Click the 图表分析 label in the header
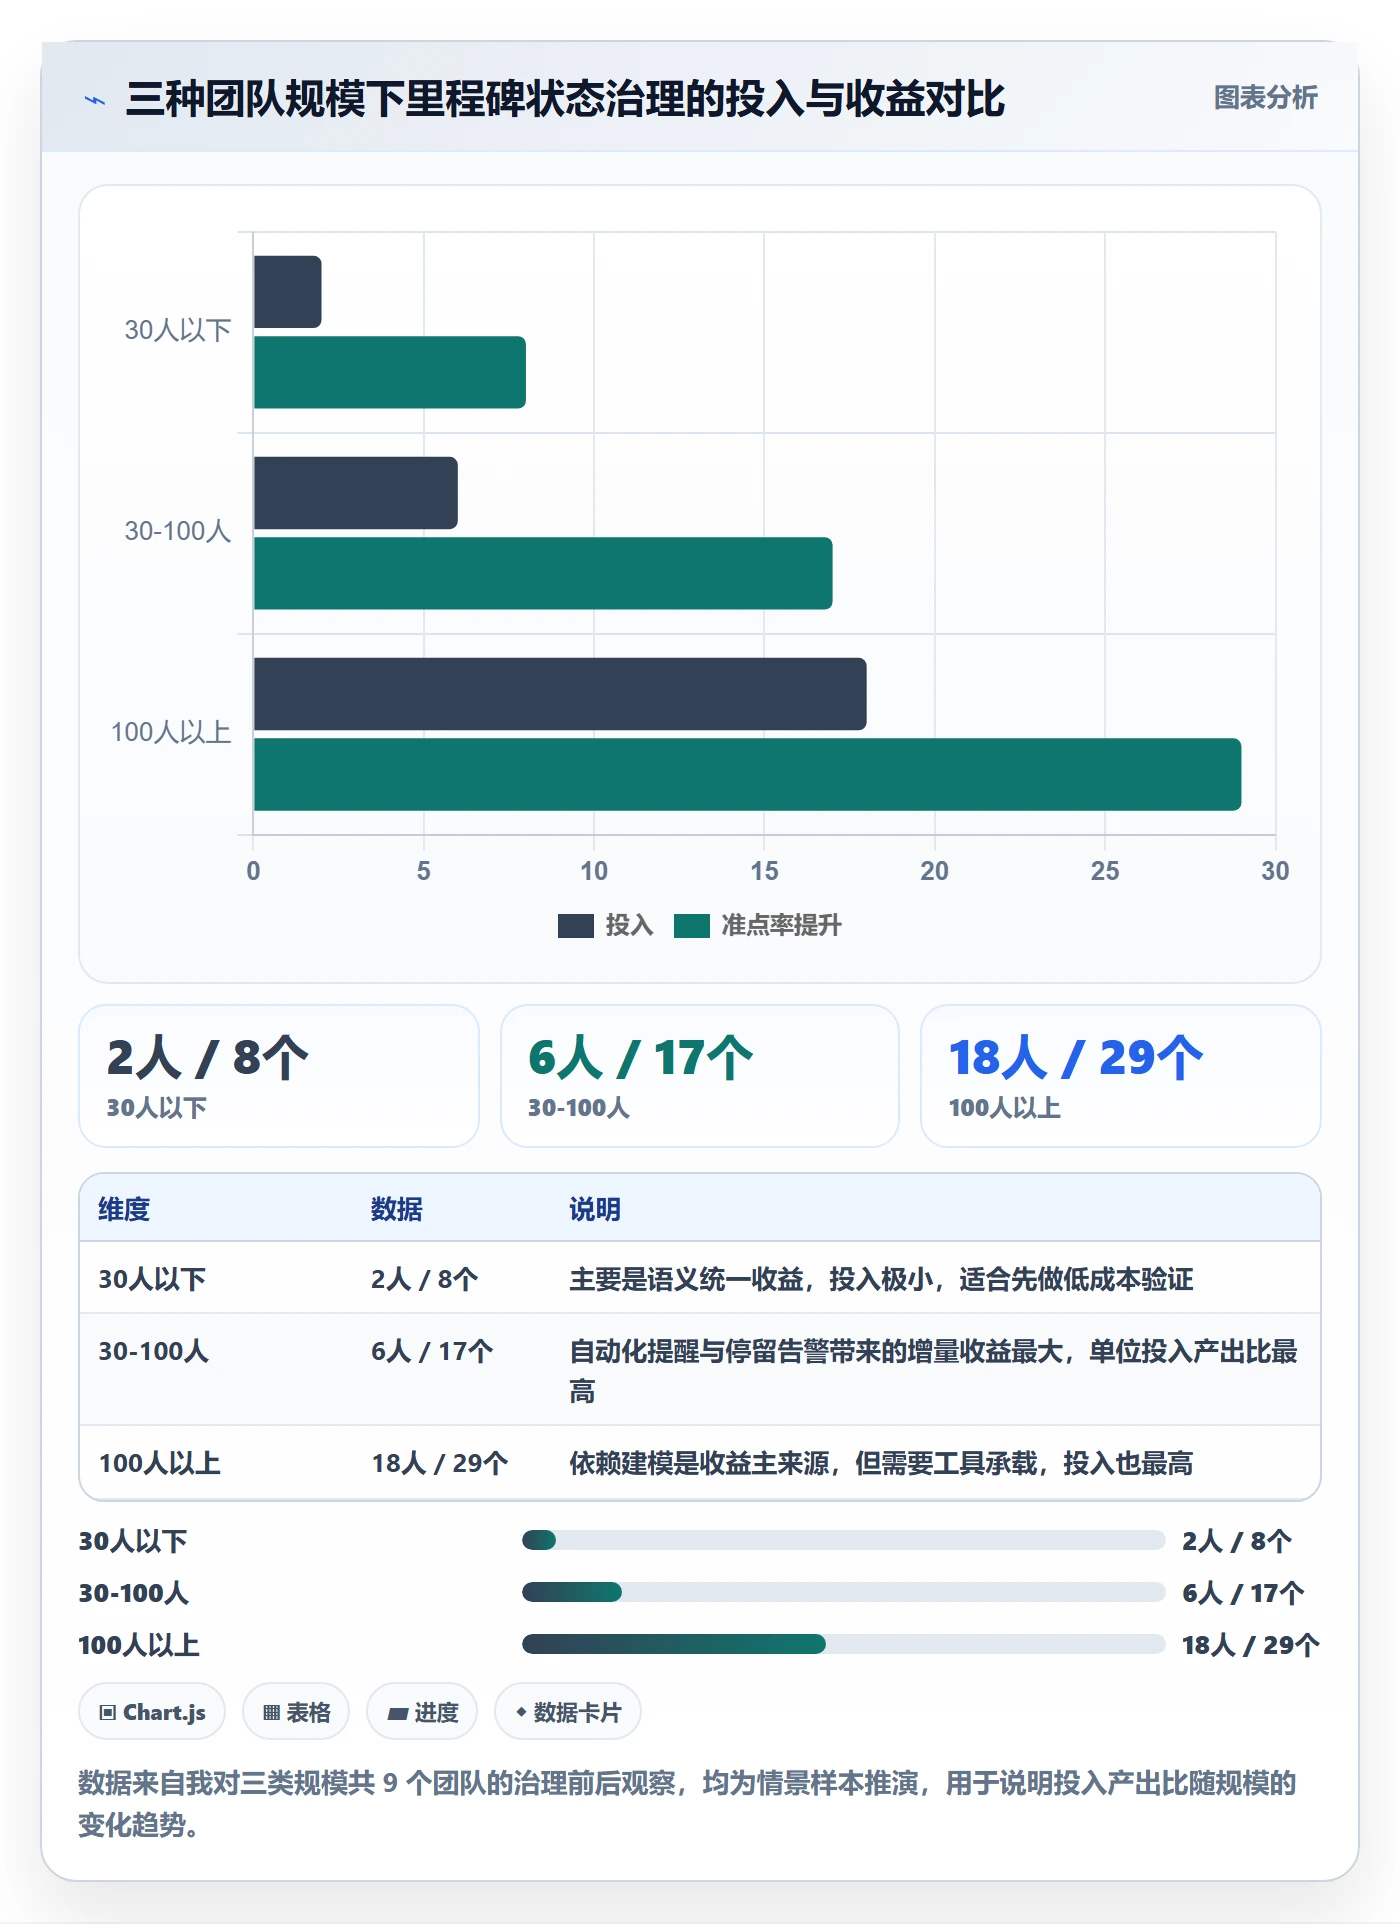The height and width of the screenshot is (1924, 1400). coord(1265,98)
